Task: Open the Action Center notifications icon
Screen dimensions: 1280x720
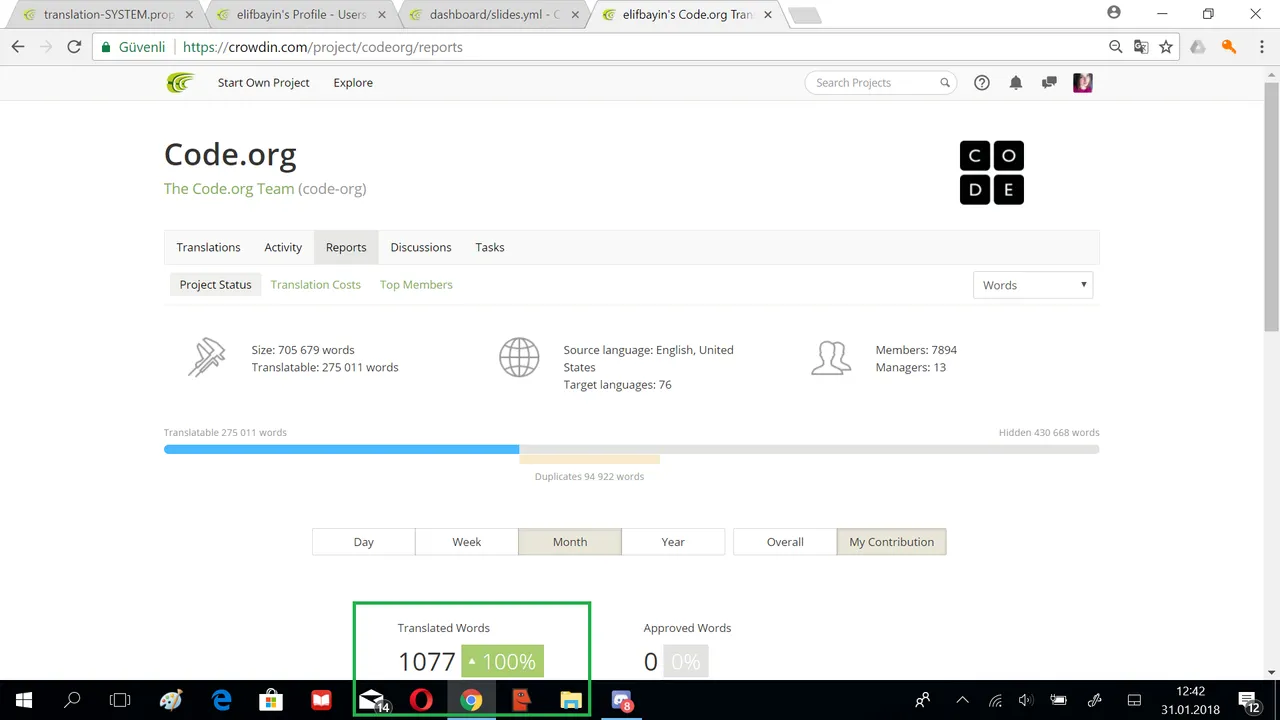Action: click(1248, 700)
